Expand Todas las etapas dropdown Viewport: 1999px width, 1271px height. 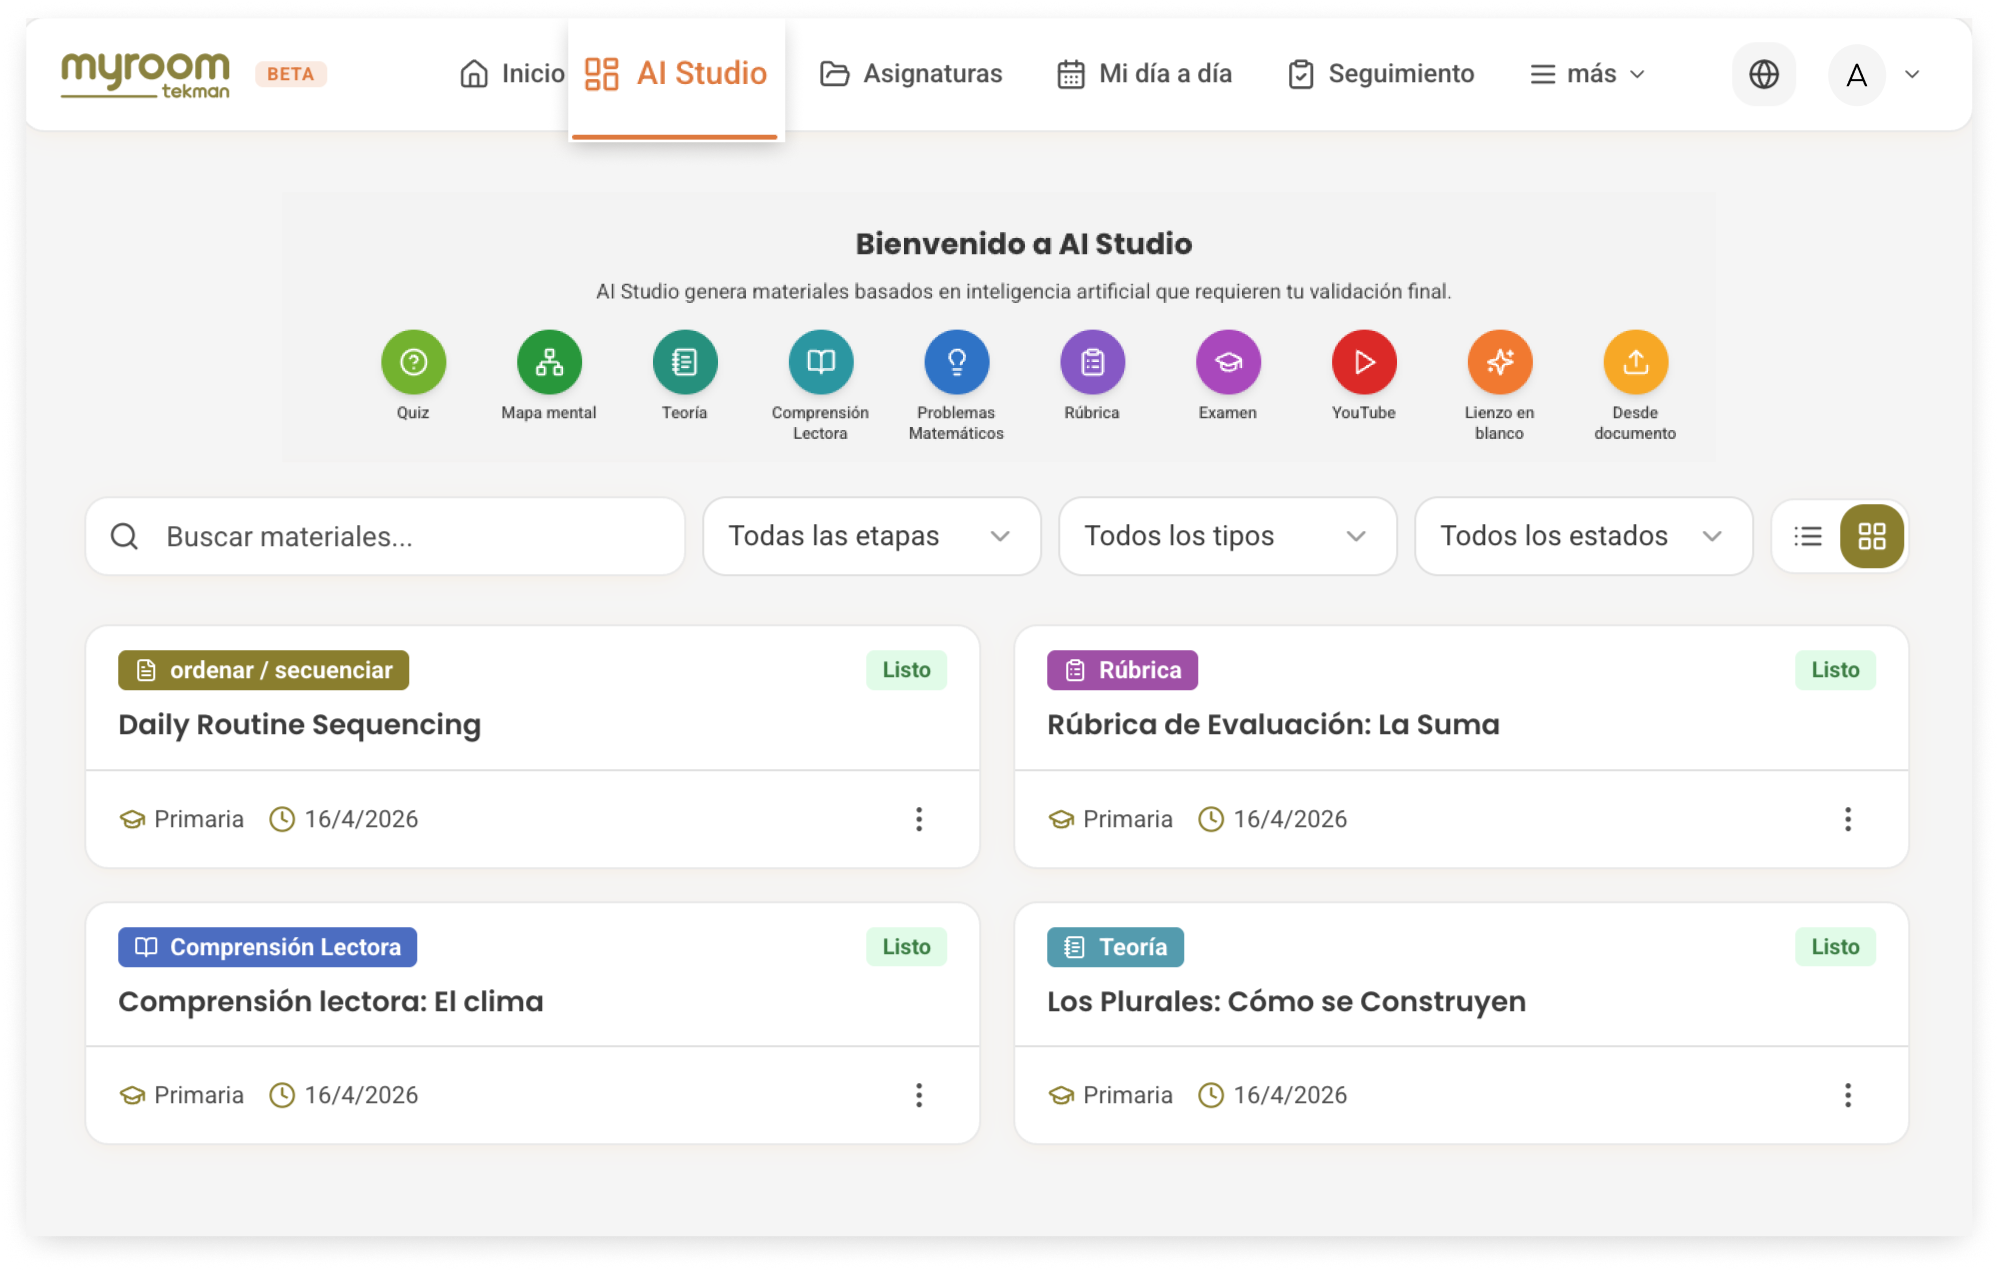[872, 536]
